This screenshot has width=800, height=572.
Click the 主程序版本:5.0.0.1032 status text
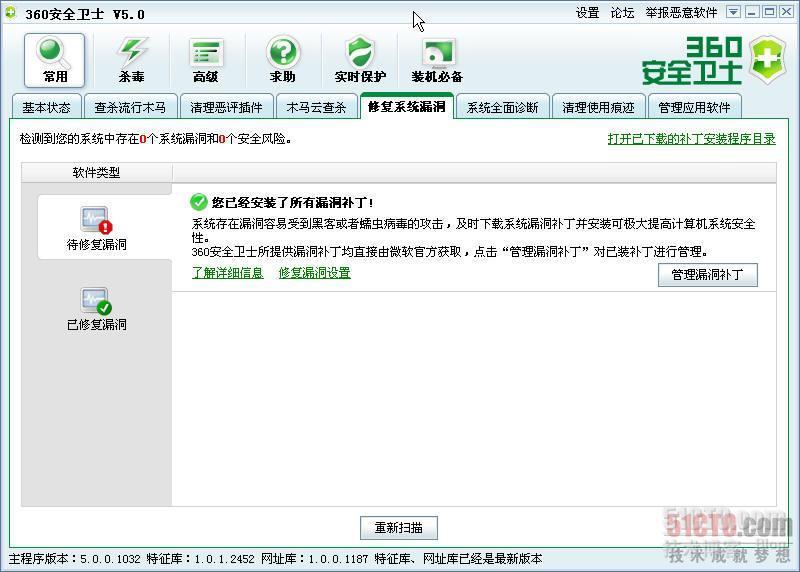pyautogui.click(x=74, y=559)
